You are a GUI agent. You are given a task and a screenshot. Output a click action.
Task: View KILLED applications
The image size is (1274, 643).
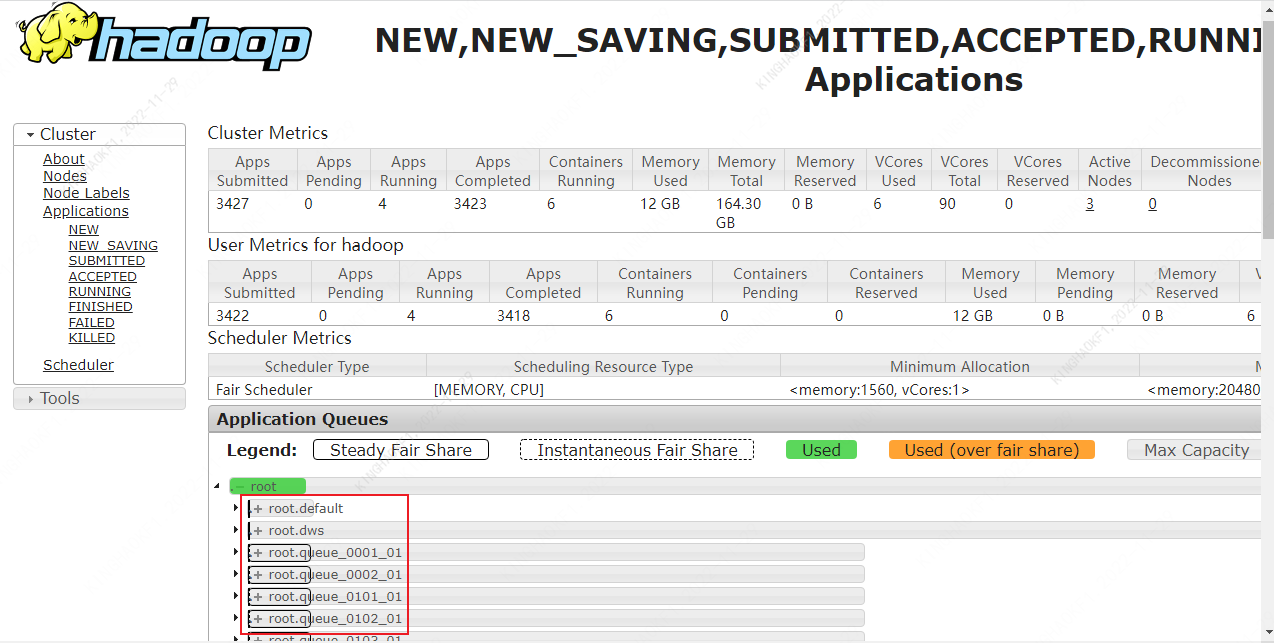91,338
